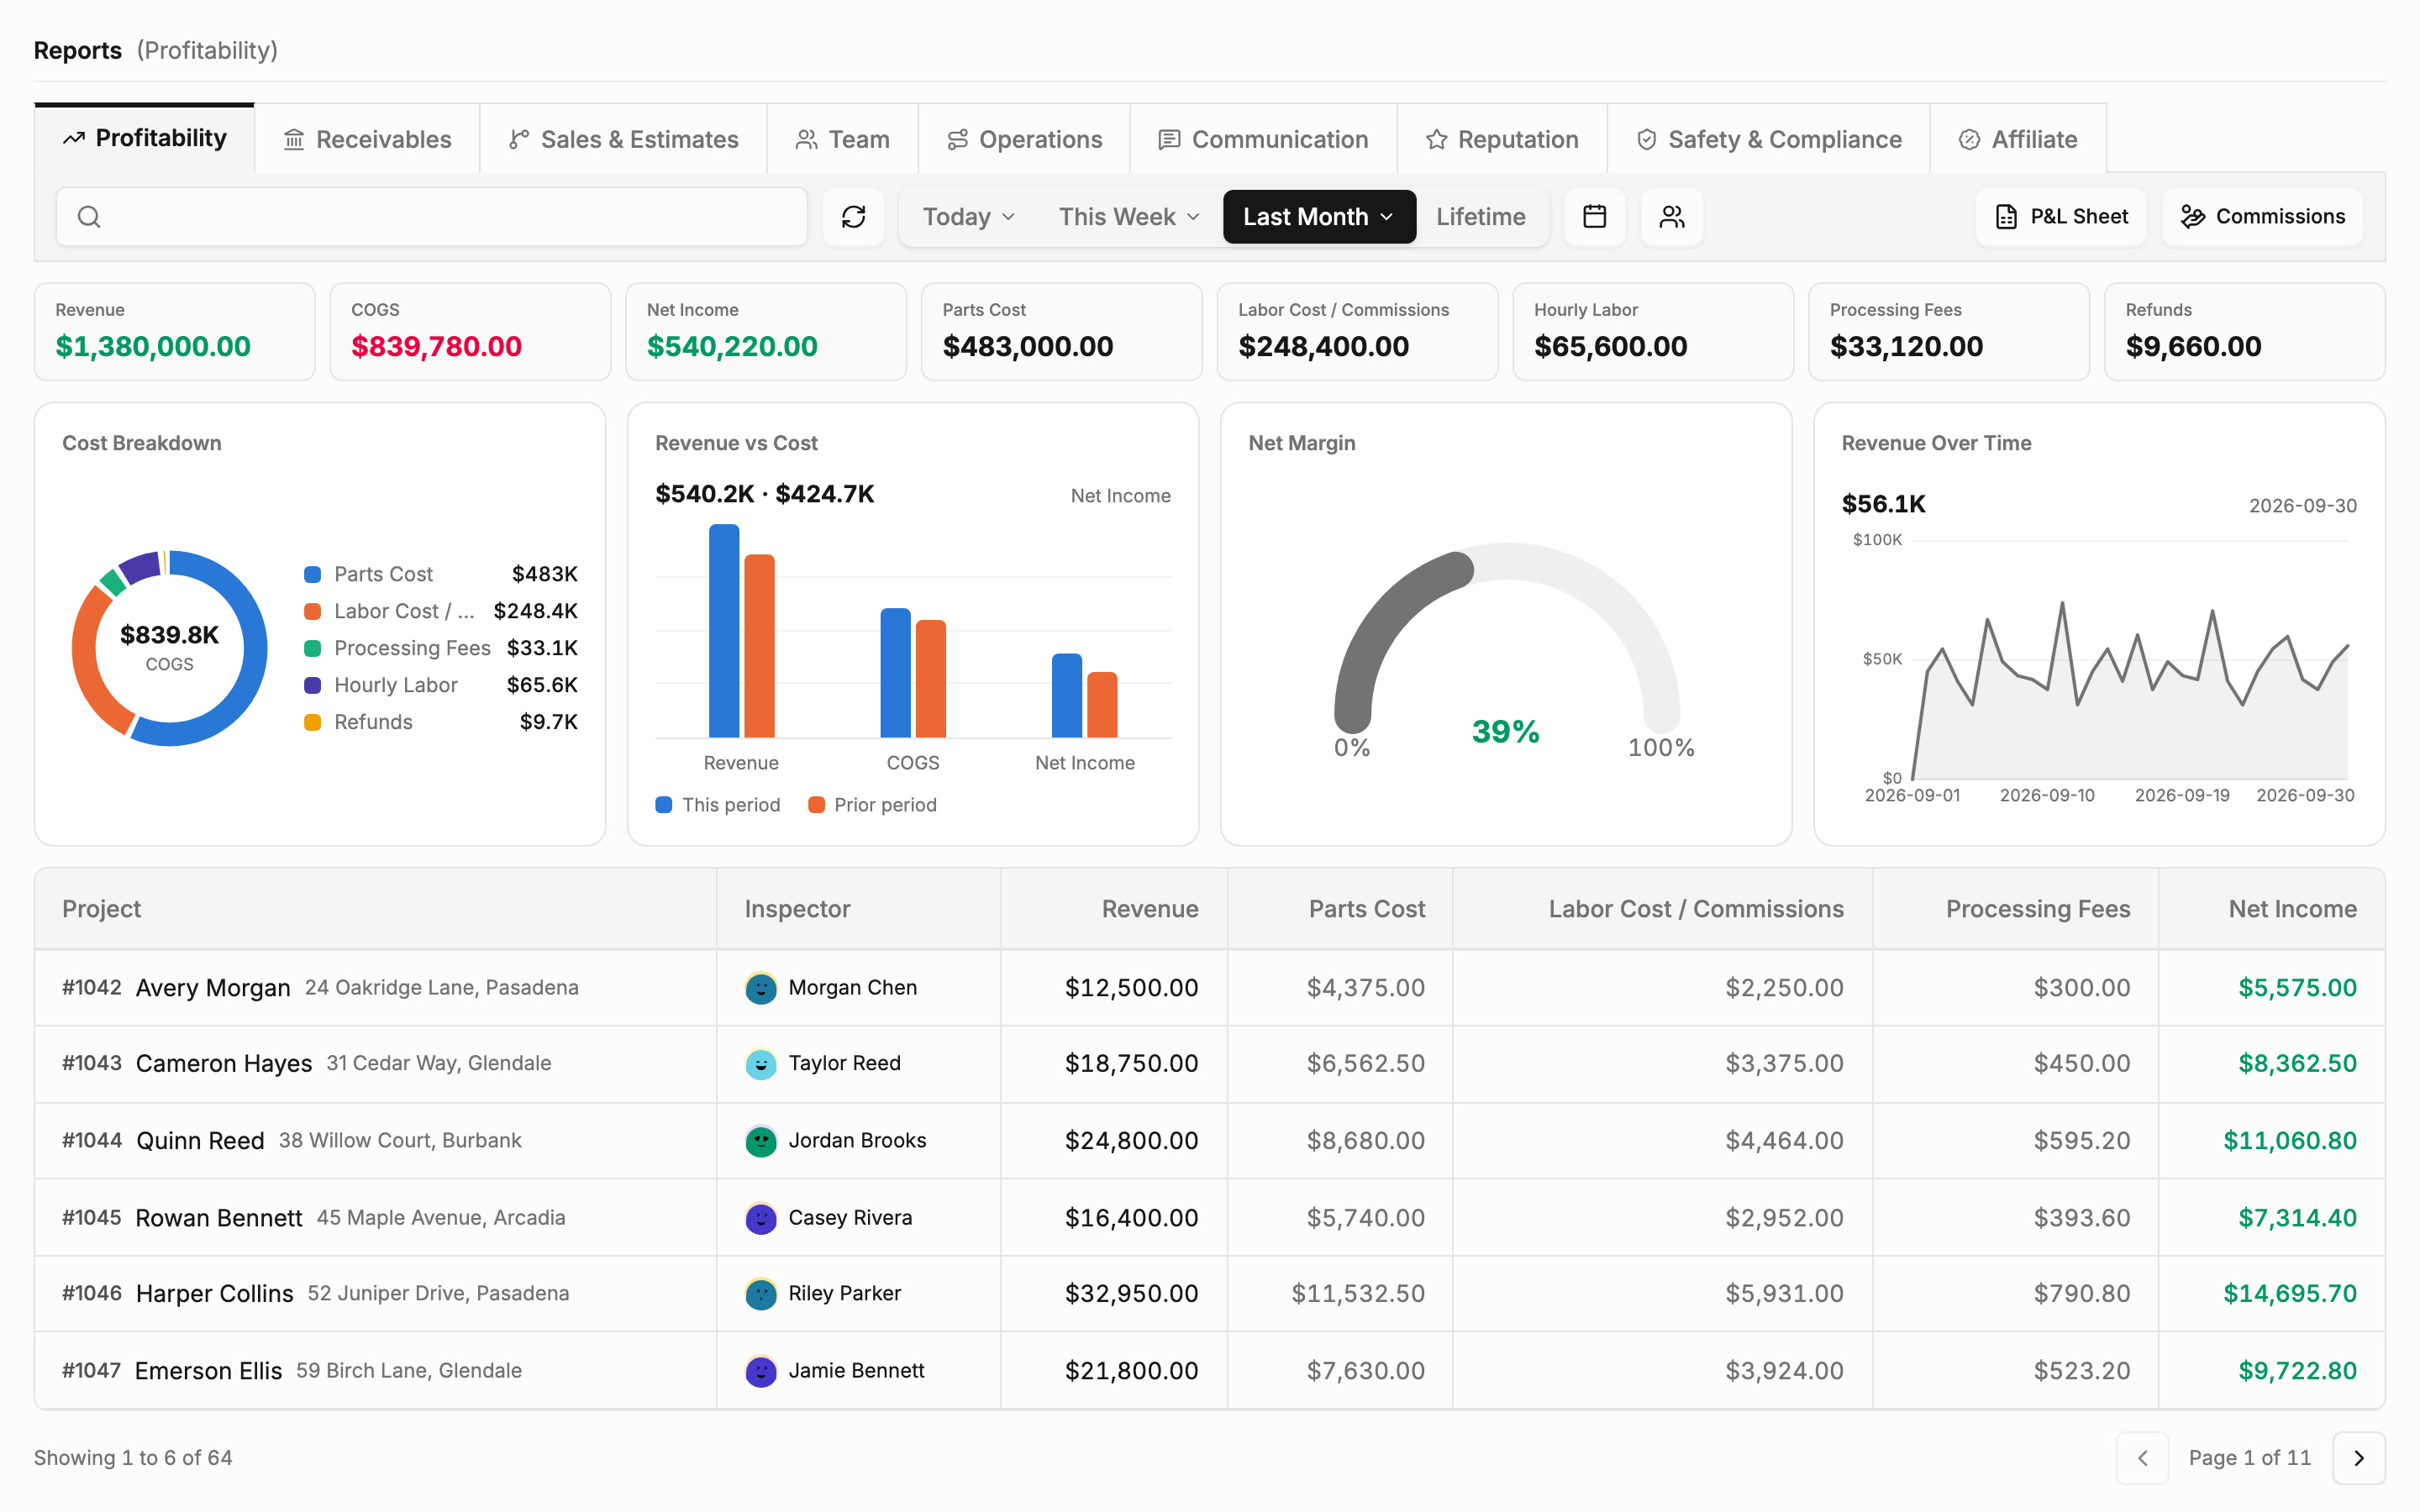Screen dimensions: 2420x1512
Task: Go to previous page arrow
Action: (x=2142, y=1458)
